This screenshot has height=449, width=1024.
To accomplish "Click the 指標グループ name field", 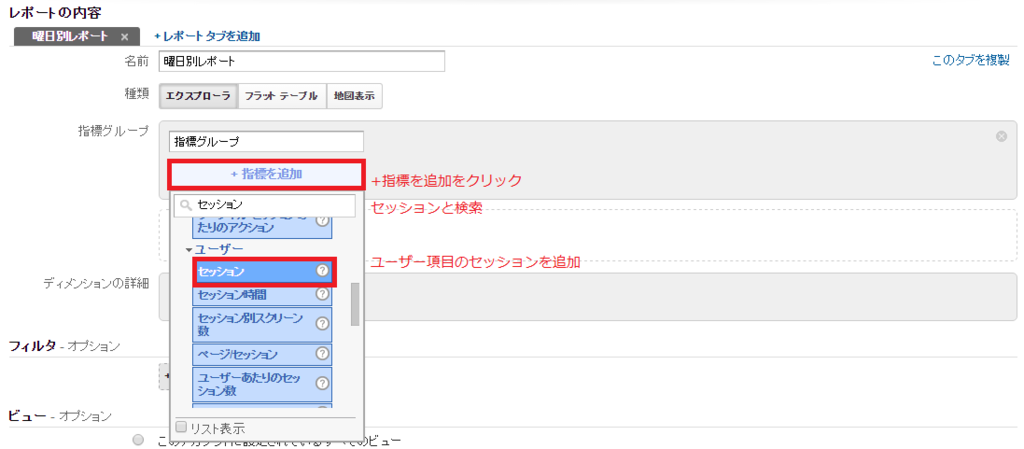I will point(266,141).
